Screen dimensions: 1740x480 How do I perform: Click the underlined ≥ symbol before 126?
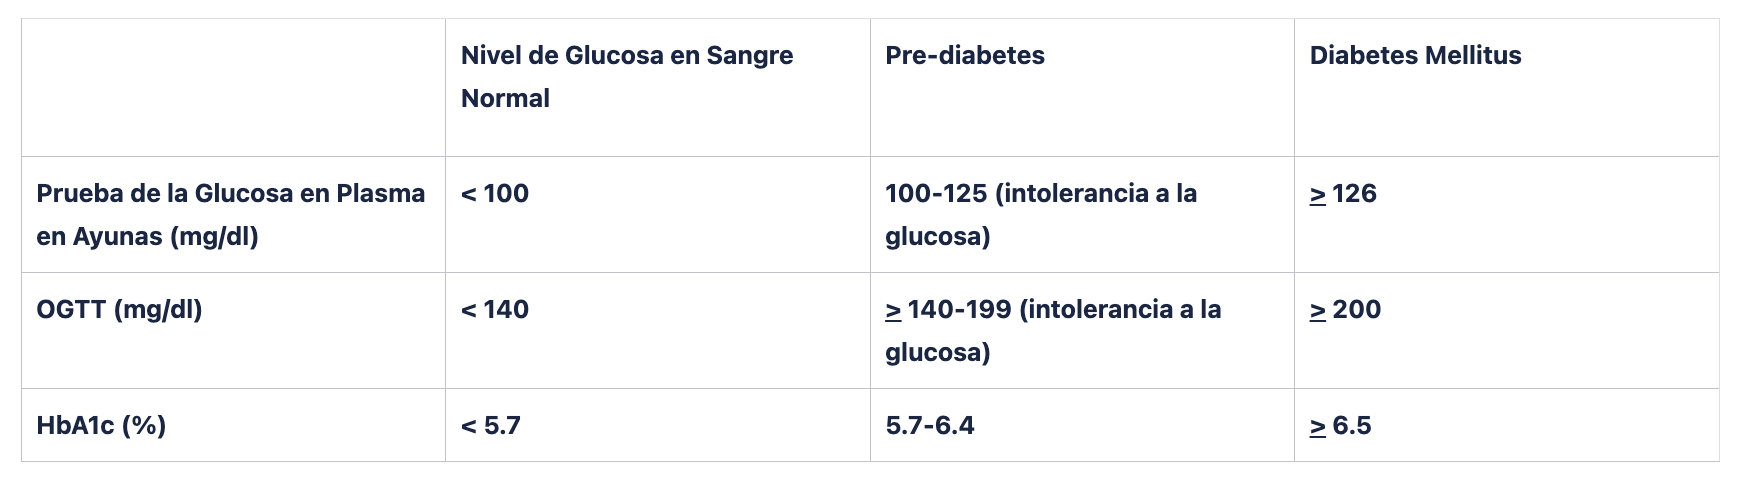click(1318, 194)
